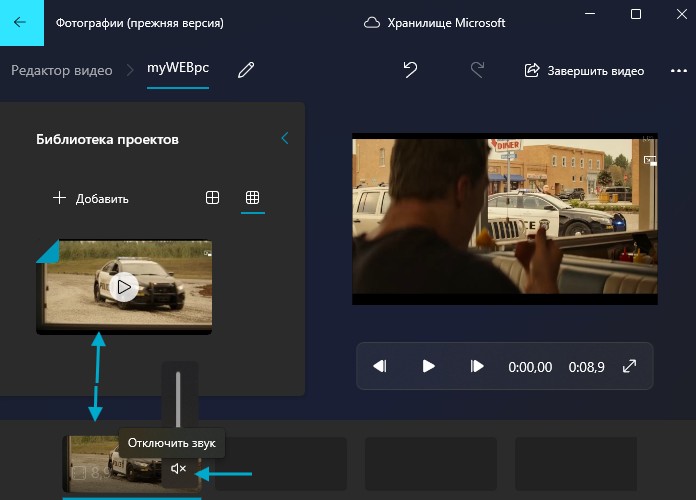Screen dimensions: 696x500
Task: Collapse the Библиотека проектов panel
Action: (285, 138)
